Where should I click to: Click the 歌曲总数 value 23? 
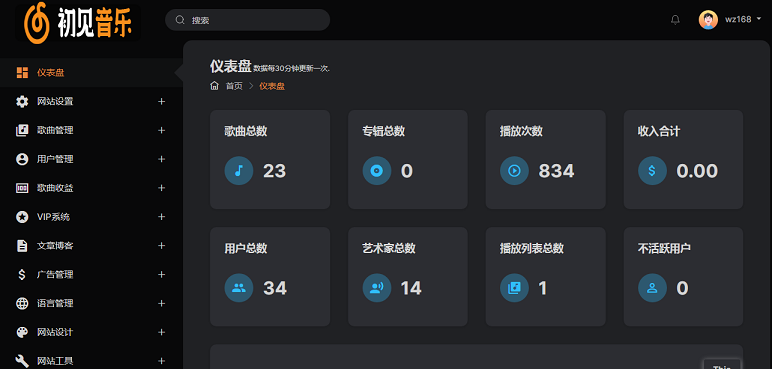coord(274,171)
